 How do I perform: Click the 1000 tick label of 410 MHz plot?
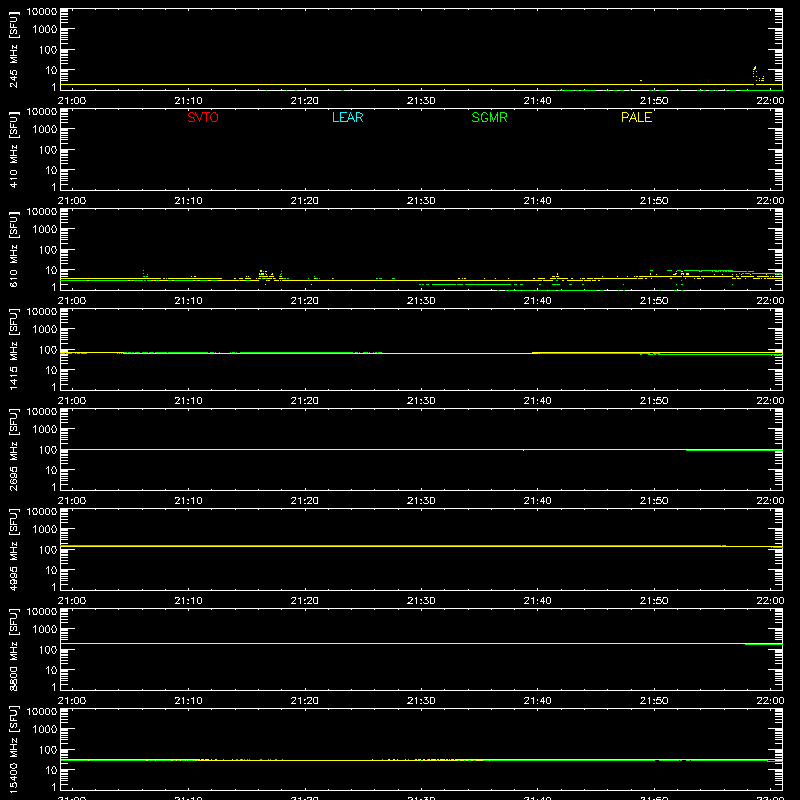coord(45,130)
